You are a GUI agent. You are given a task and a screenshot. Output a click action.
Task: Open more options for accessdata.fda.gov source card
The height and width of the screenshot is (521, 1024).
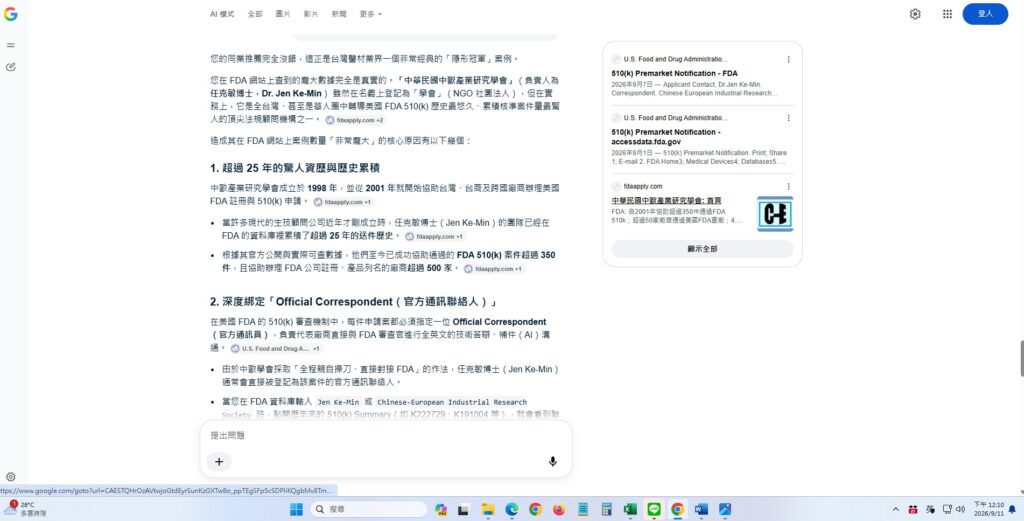pos(788,118)
